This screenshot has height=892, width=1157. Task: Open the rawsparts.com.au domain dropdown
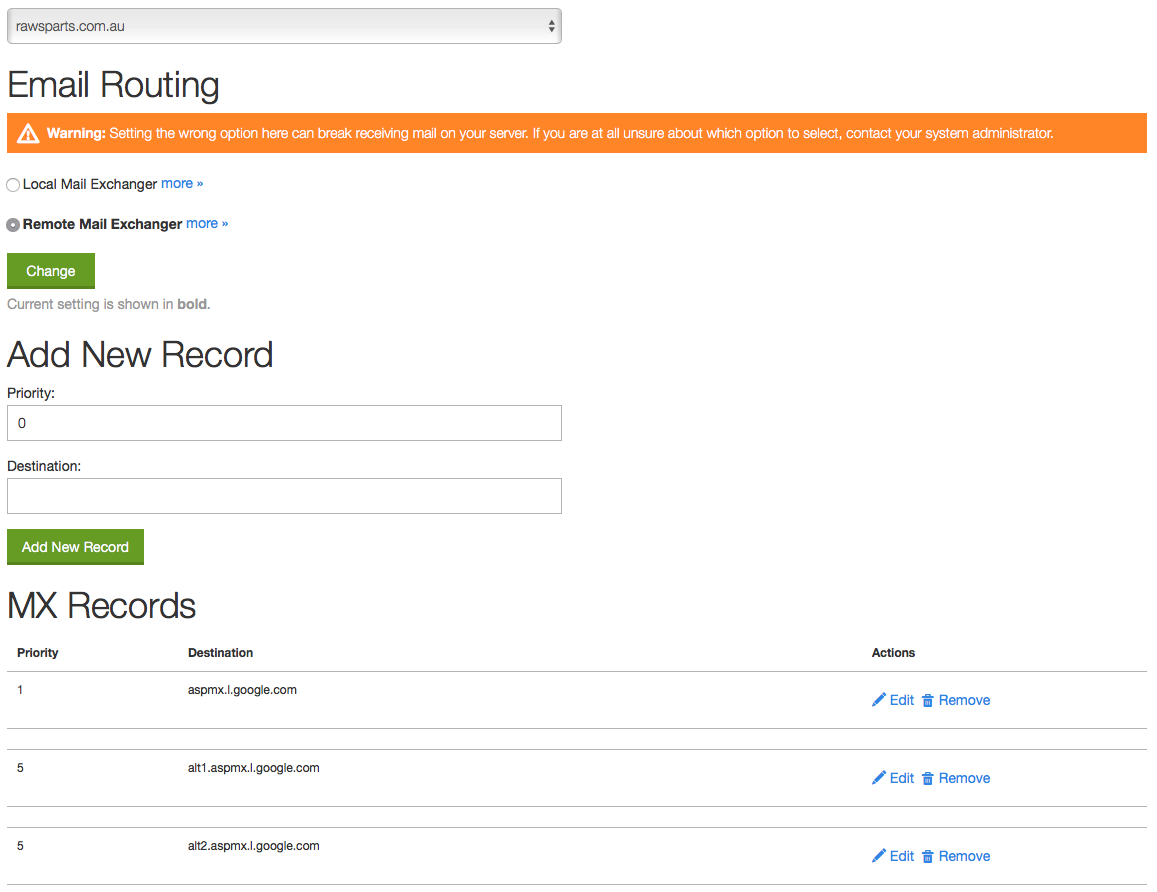pos(284,26)
